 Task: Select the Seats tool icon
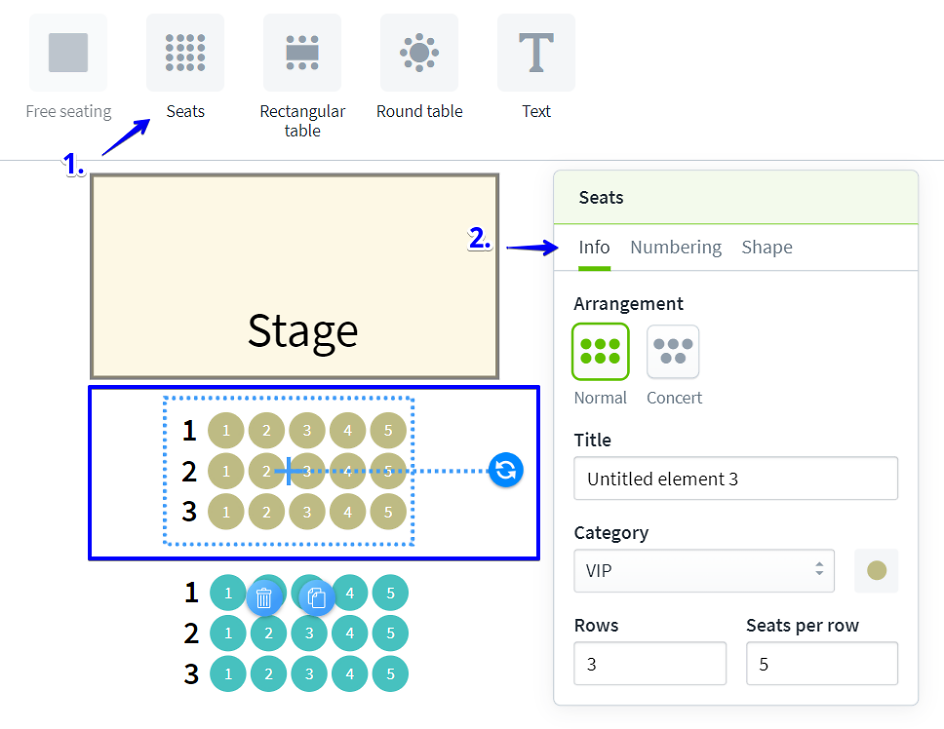click(x=185, y=53)
